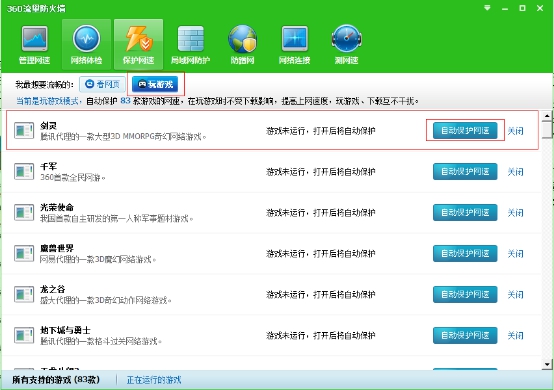This screenshot has height=390, width=554.
Task: Close the 360流量防火墙 window
Action: (540, 8)
